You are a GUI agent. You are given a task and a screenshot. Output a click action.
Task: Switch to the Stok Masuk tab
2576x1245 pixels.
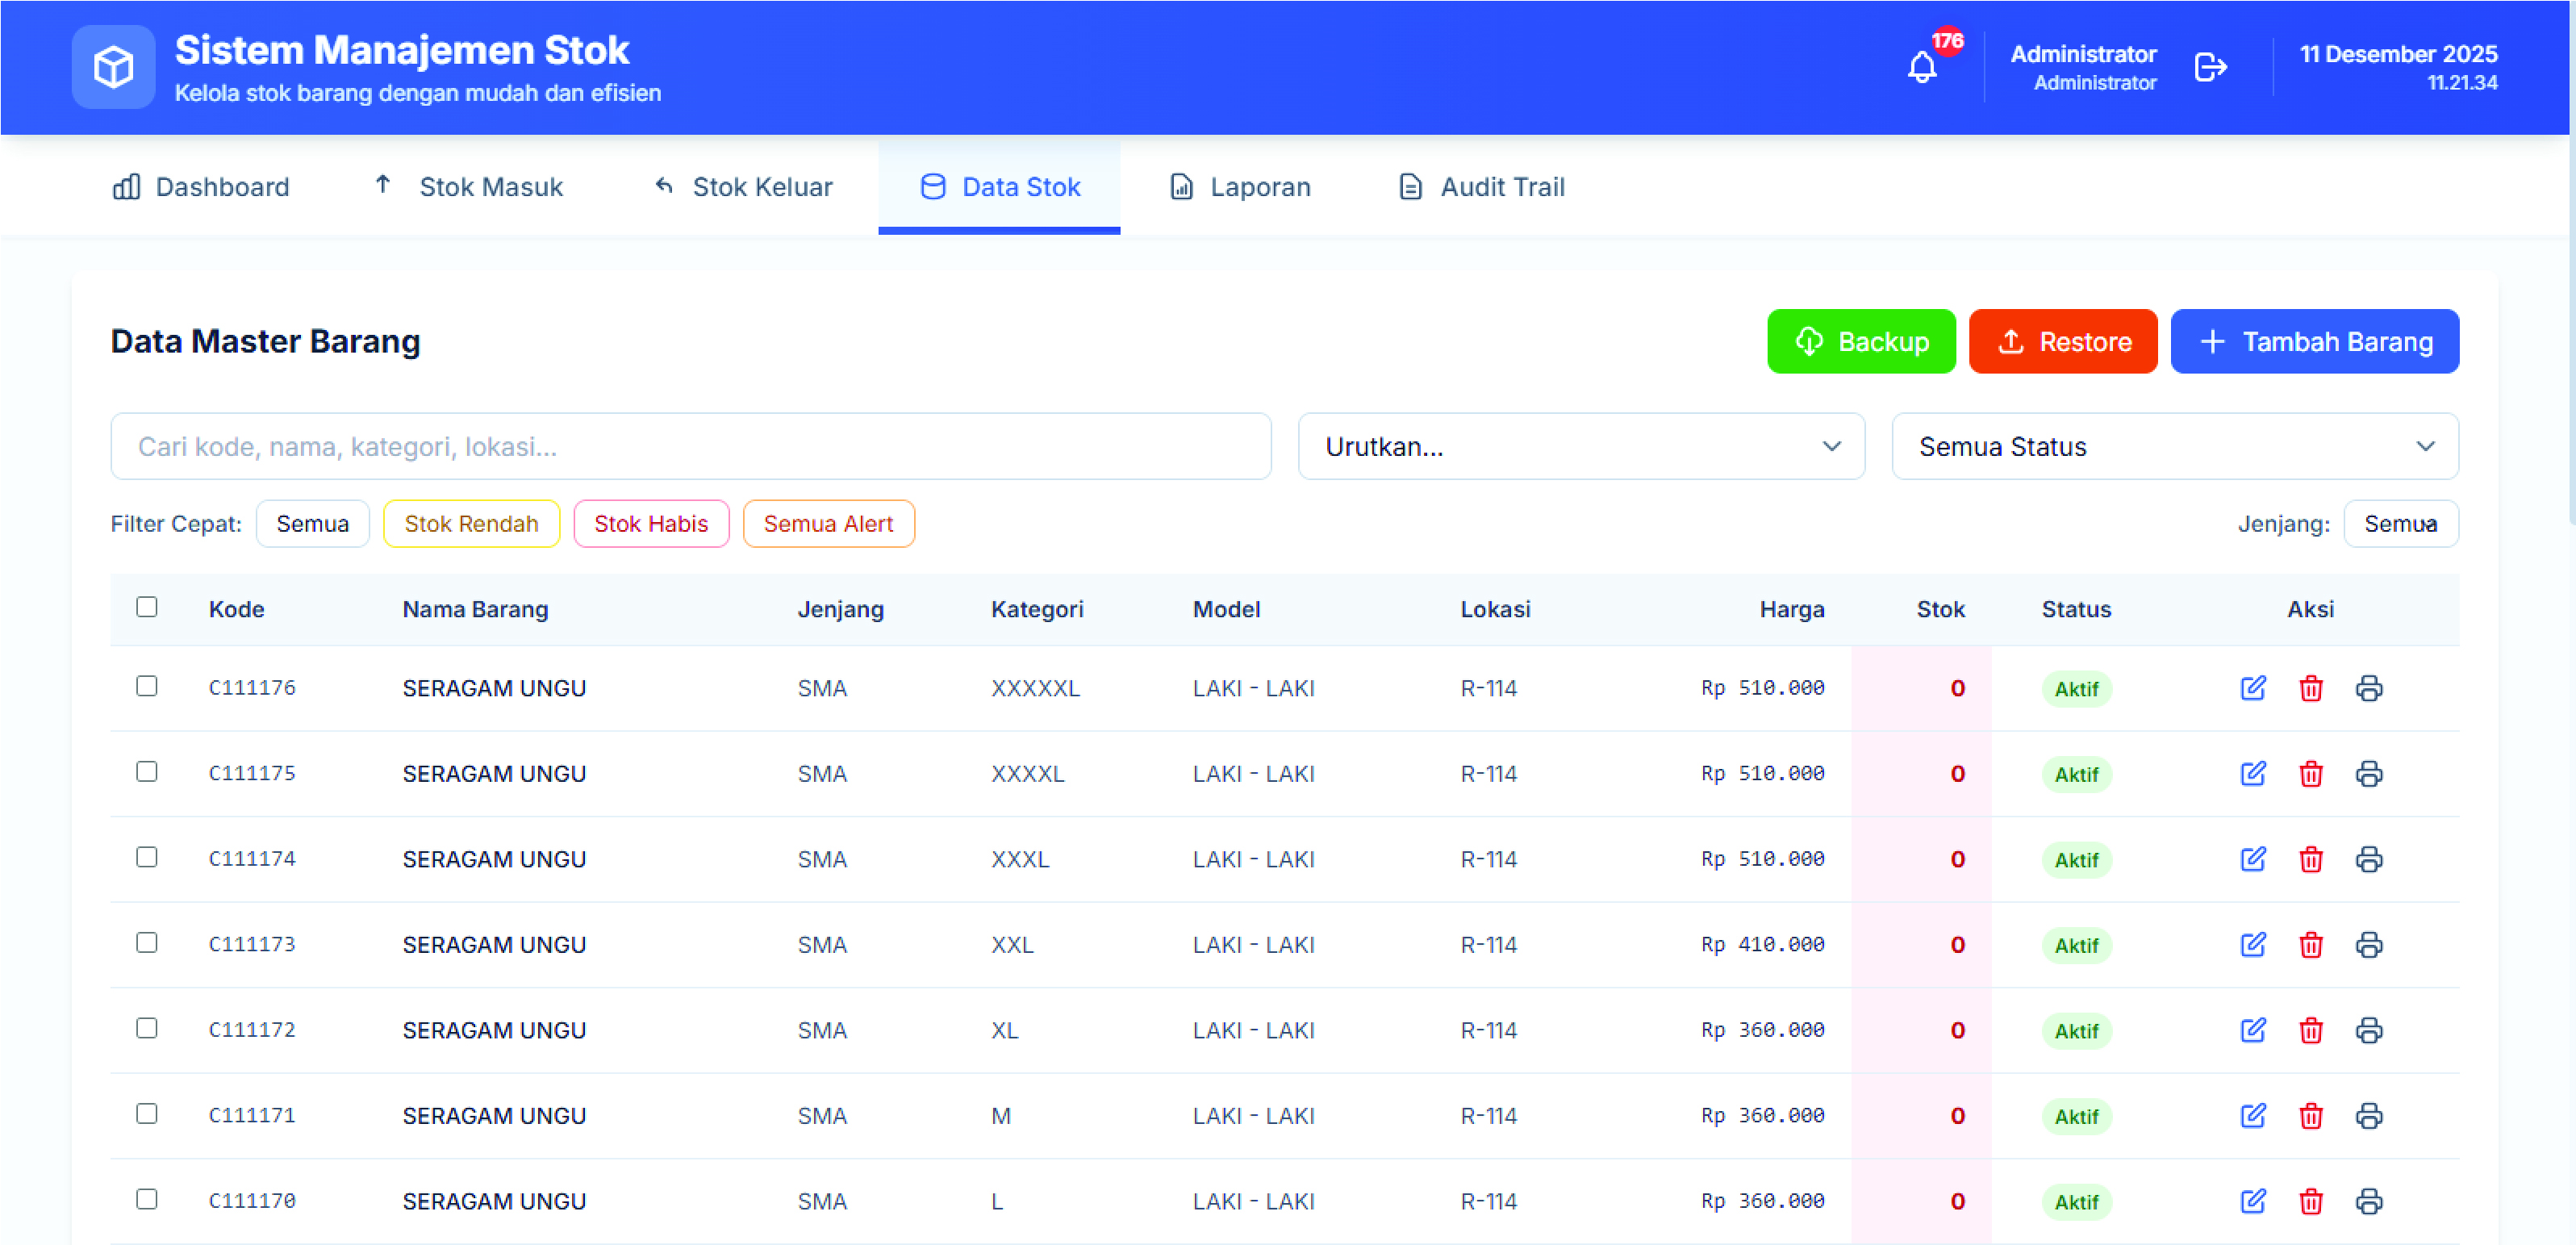[469, 187]
